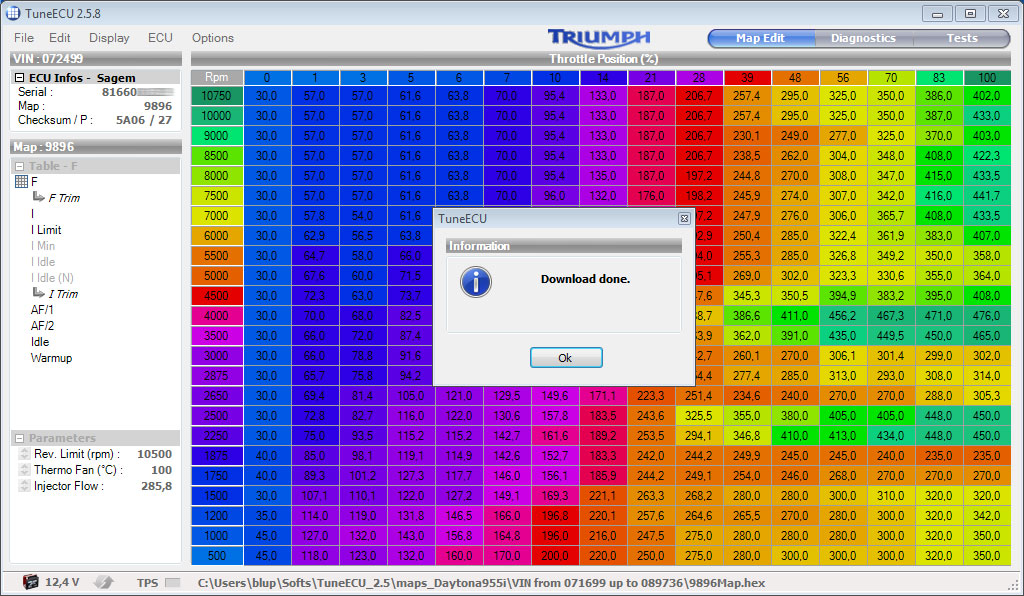This screenshot has height=596, width=1024.
Task: Adjust the Rev. Limit stepper
Action: click(24, 454)
